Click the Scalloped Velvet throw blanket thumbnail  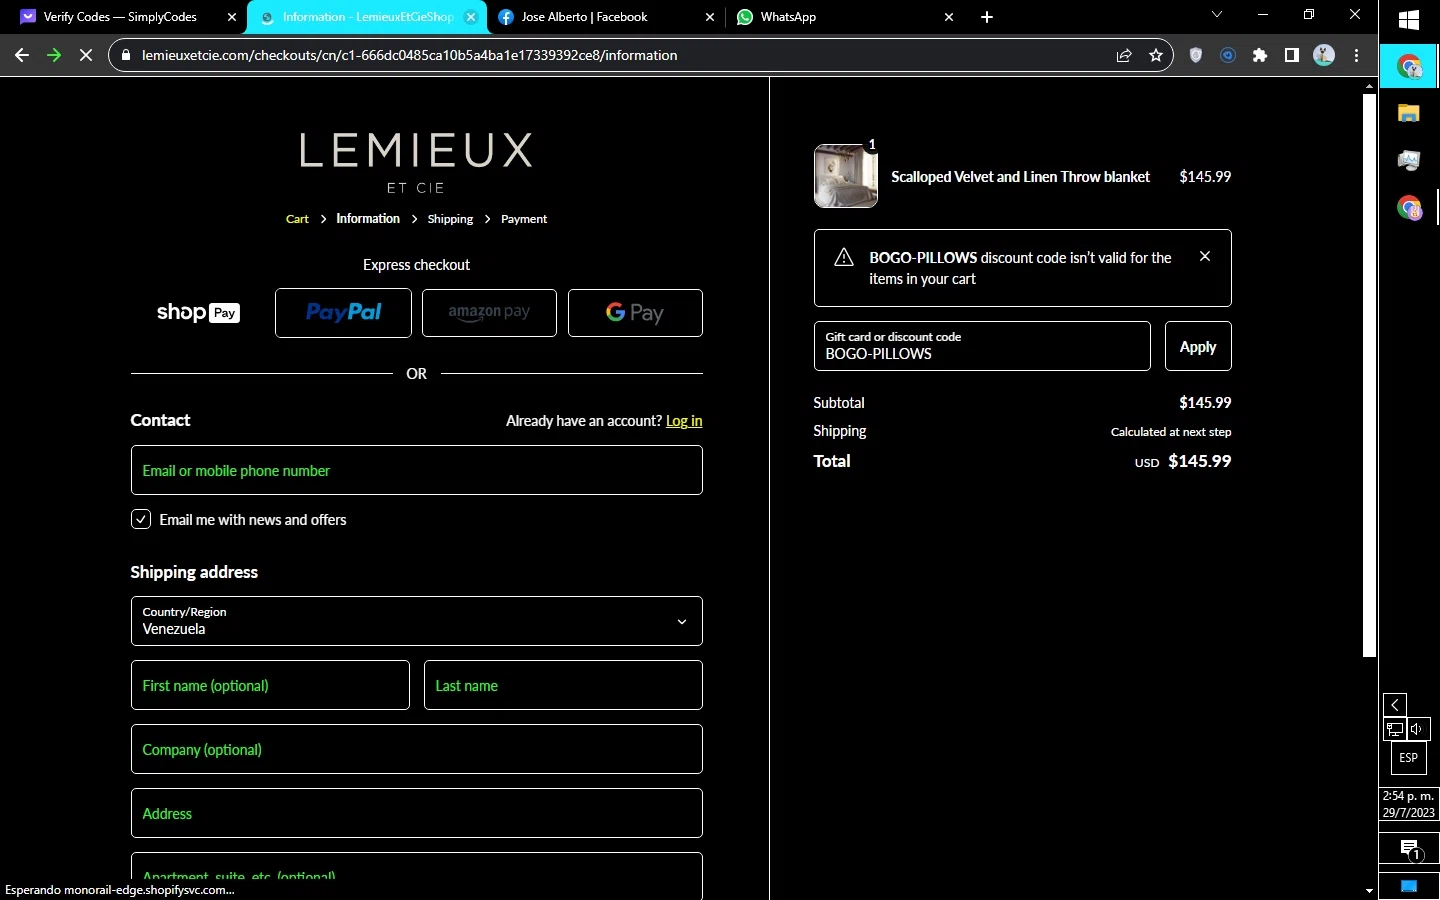846,176
